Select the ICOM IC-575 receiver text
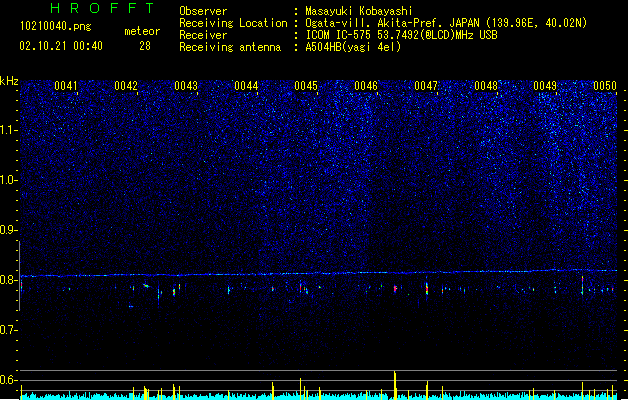The image size is (629, 400). (x=402, y=35)
